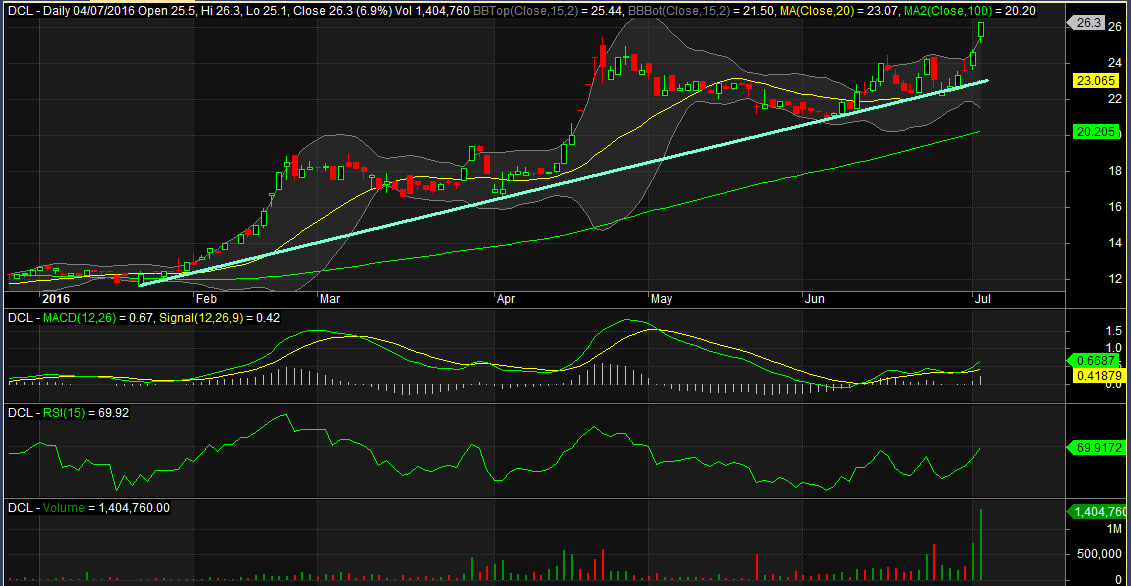This screenshot has width=1131, height=586.
Task: Click the Apr marker on time axis
Action: click(506, 298)
